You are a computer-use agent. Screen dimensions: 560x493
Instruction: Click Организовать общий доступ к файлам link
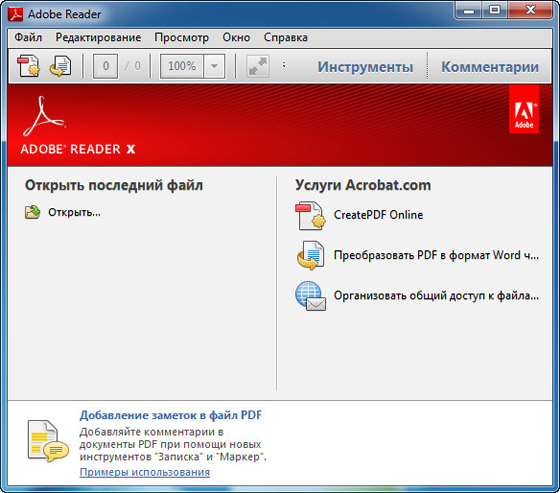(436, 295)
